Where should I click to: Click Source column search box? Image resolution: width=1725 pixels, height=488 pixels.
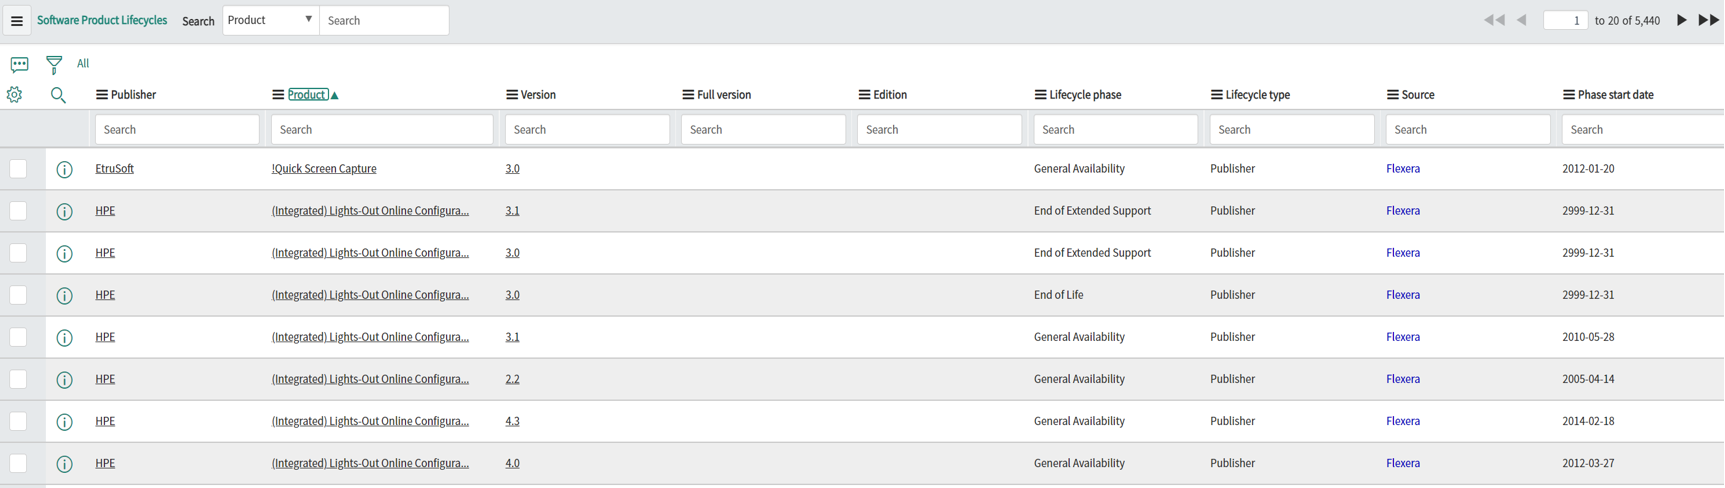1468,130
